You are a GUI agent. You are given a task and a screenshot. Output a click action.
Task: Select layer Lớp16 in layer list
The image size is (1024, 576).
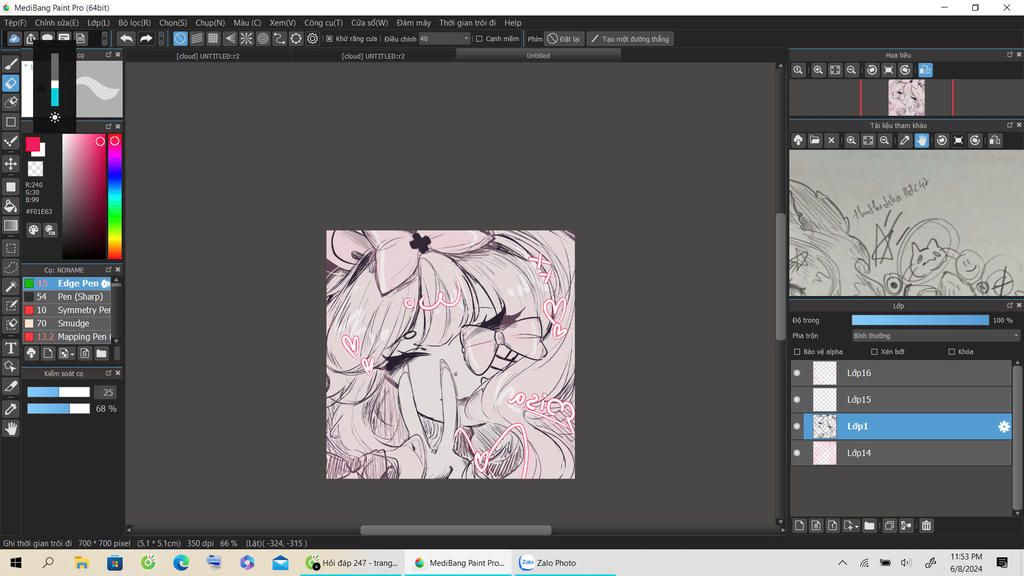point(901,373)
